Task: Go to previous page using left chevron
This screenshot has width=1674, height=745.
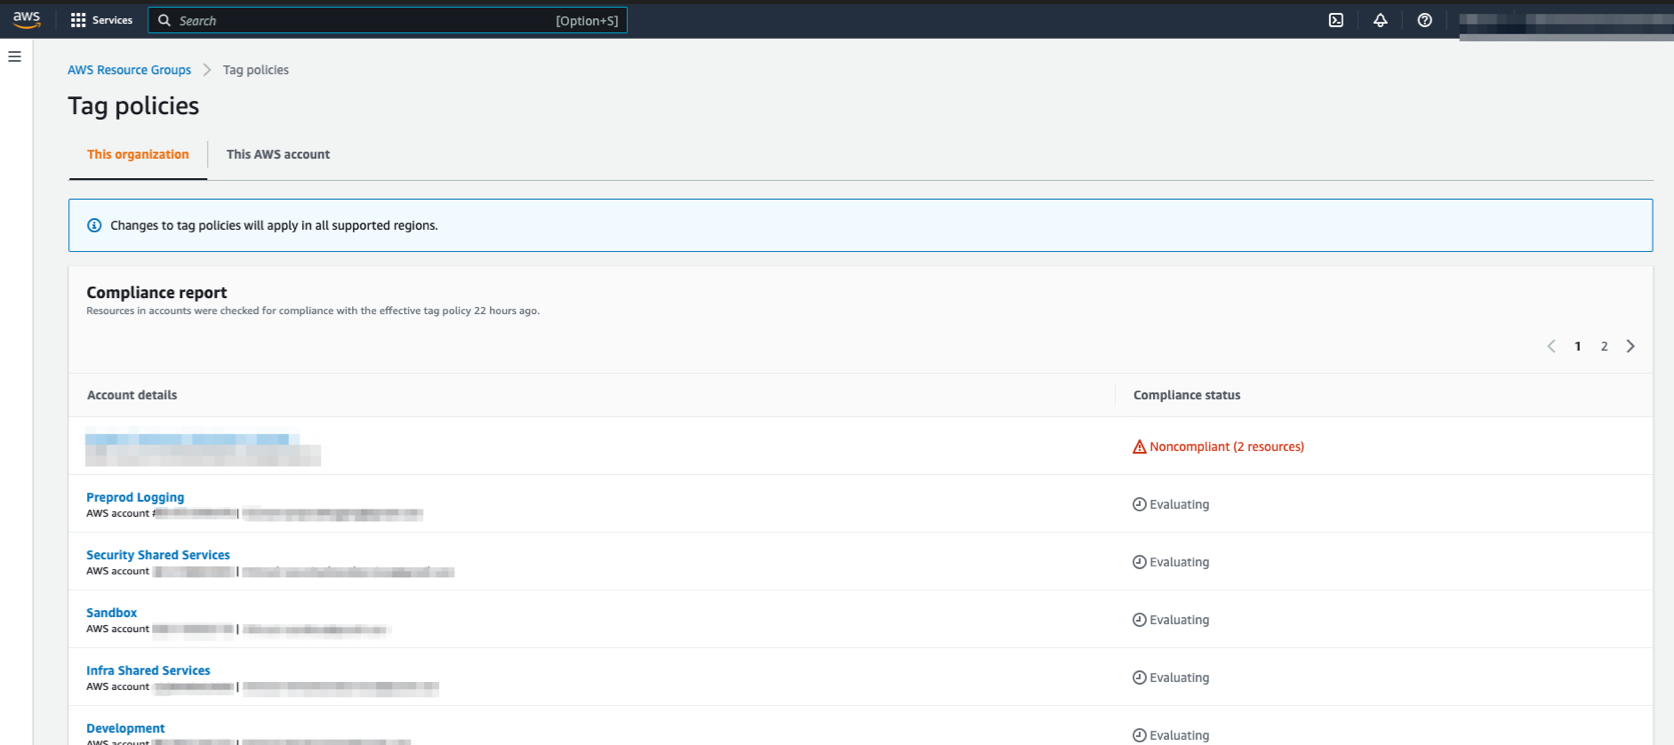Action: pos(1551,346)
